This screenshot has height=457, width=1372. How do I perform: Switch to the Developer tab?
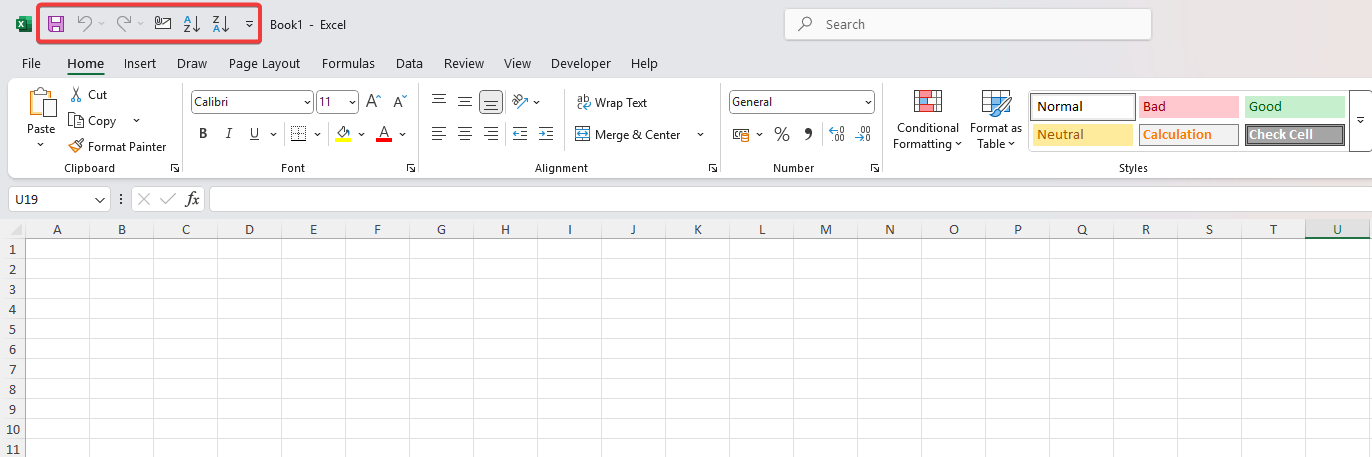[581, 63]
